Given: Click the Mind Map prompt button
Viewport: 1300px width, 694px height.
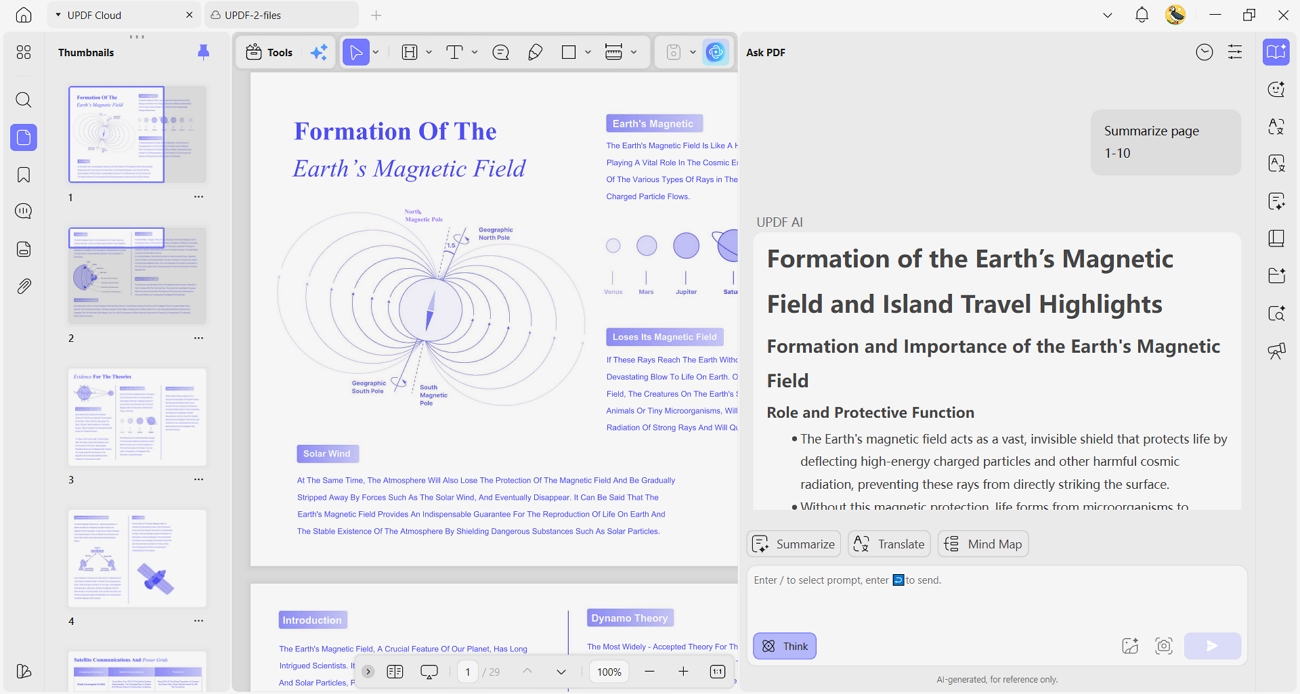Looking at the screenshot, I should click(984, 544).
